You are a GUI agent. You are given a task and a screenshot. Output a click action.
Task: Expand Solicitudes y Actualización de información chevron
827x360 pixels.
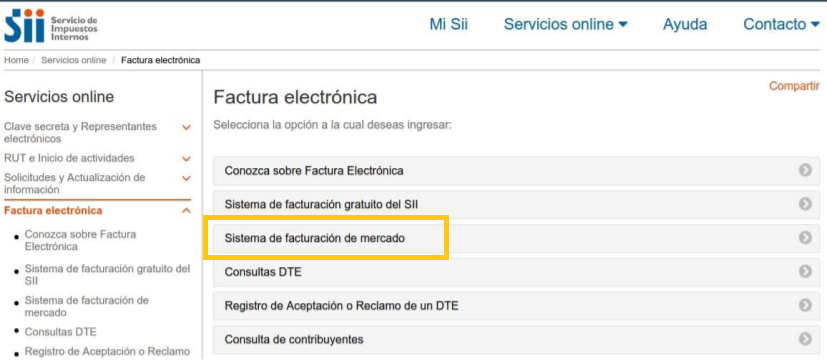pyautogui.click(x=186, y=178)
